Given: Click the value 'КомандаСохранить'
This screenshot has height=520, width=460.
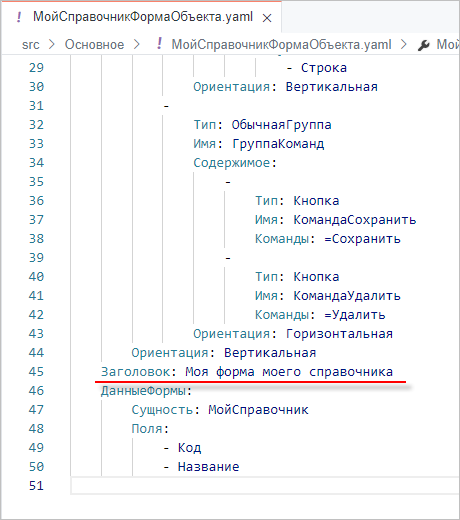Looking at the screenshot, I should (355, 220).
